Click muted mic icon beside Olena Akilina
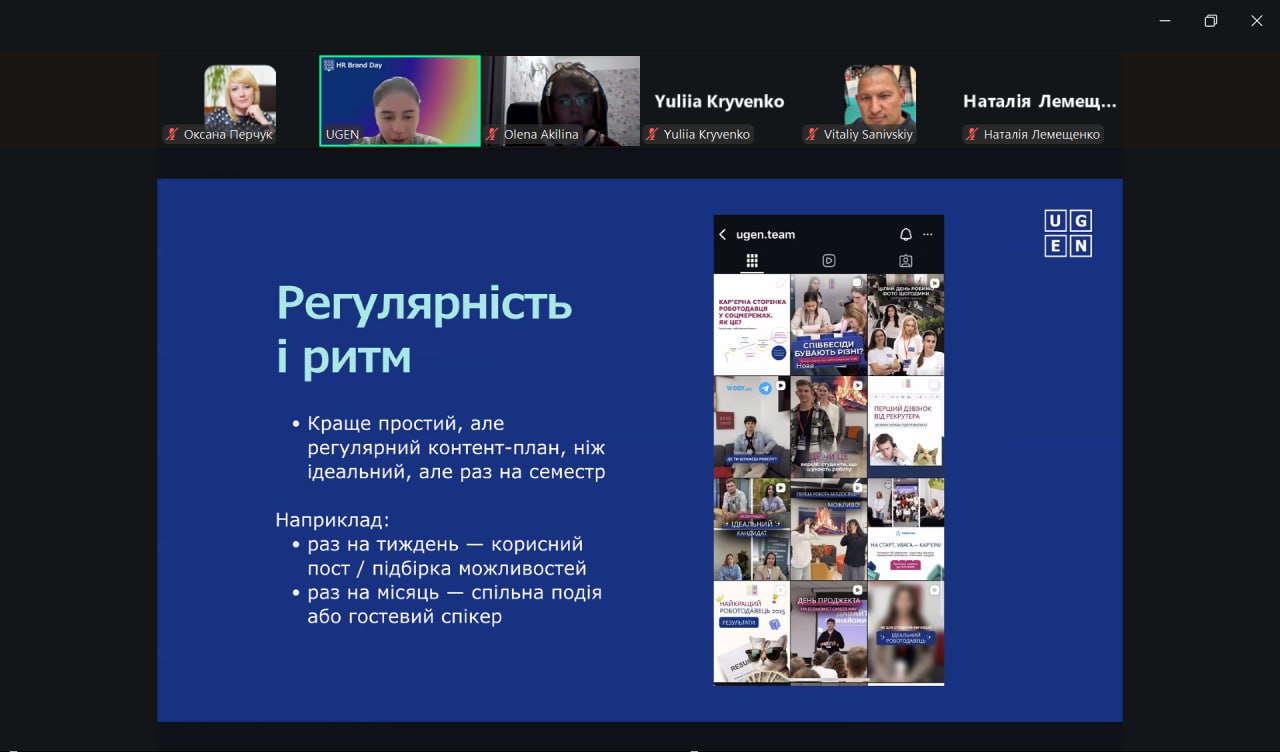This screenshot has height=752, width=1280. point(493,134)
